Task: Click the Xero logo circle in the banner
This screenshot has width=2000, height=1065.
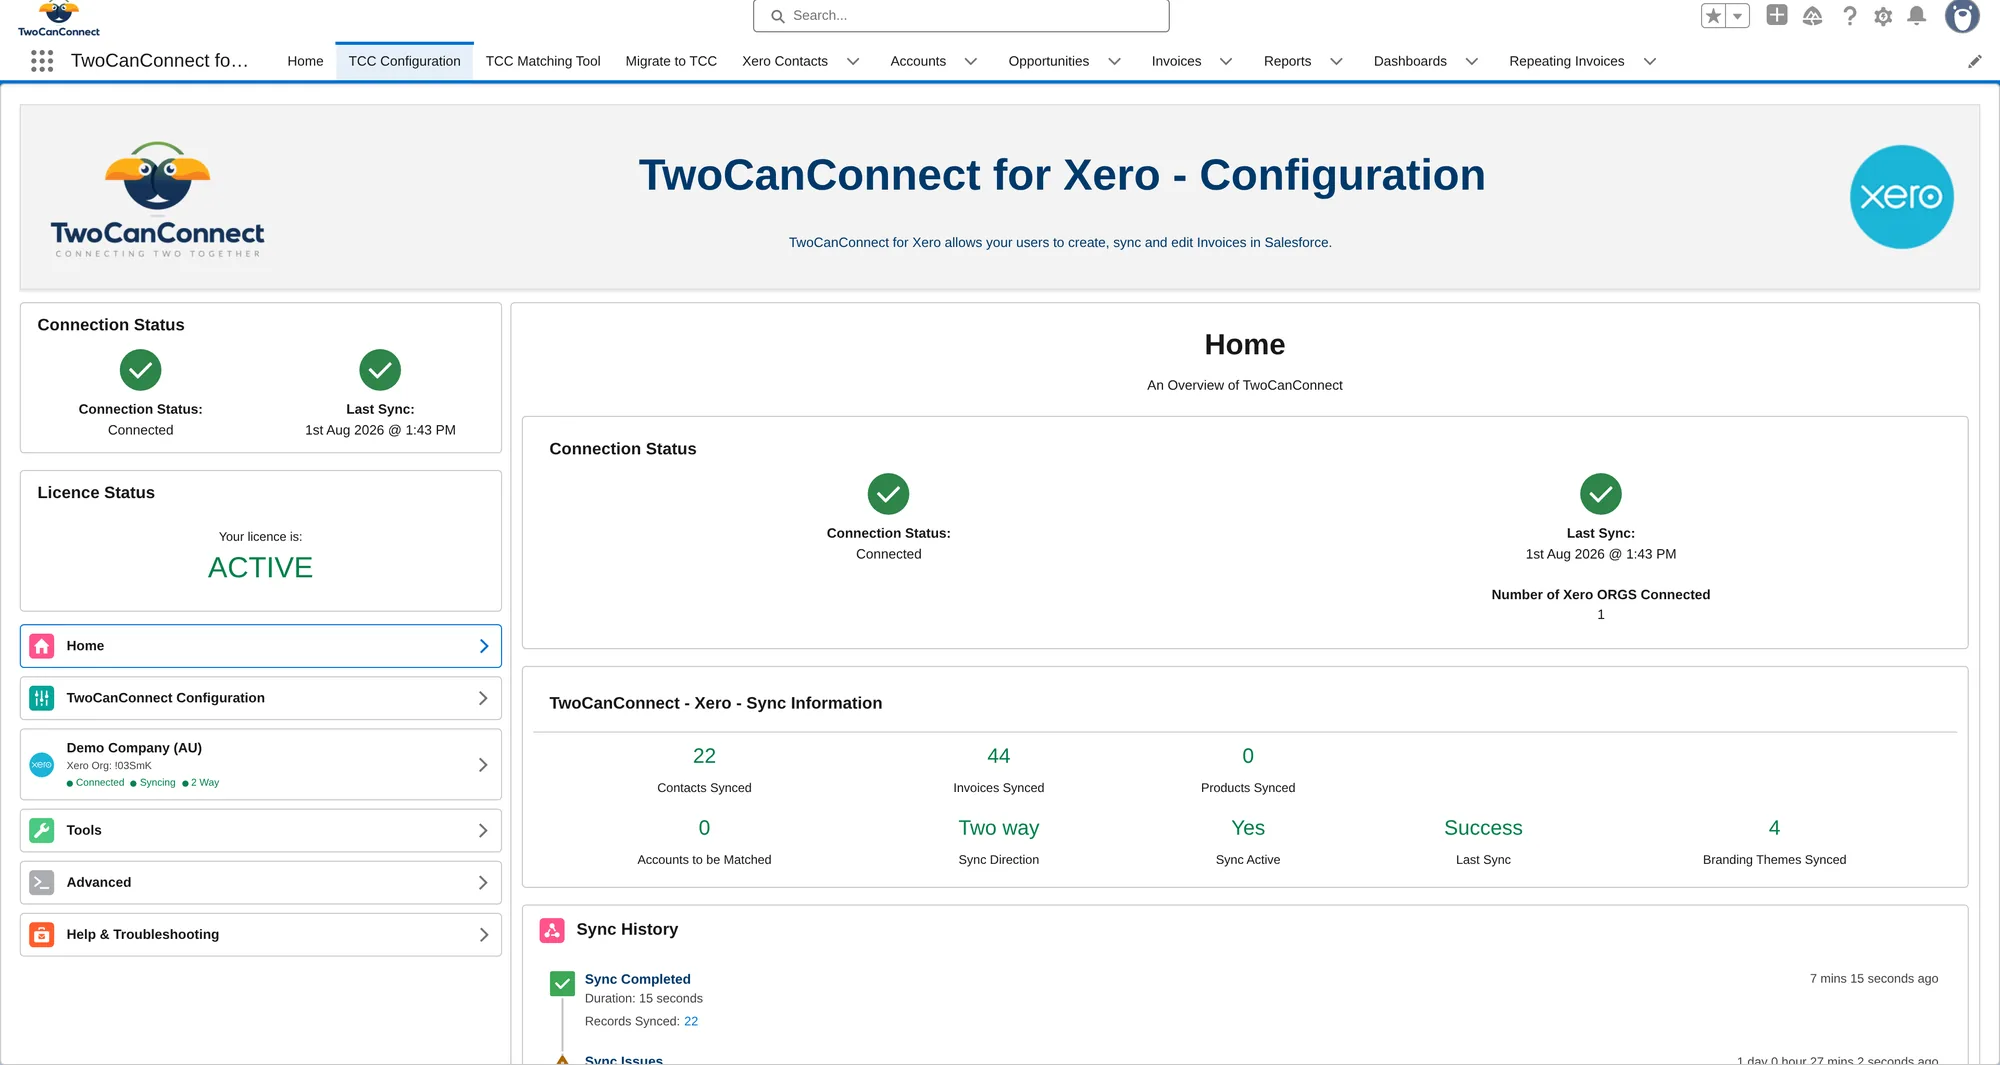Action: point(1901,197)
